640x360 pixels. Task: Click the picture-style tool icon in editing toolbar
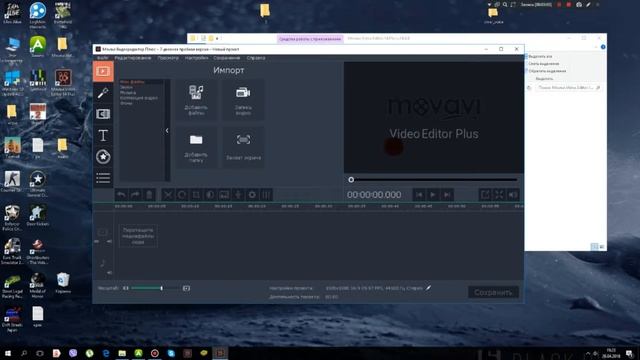point(224,195)
